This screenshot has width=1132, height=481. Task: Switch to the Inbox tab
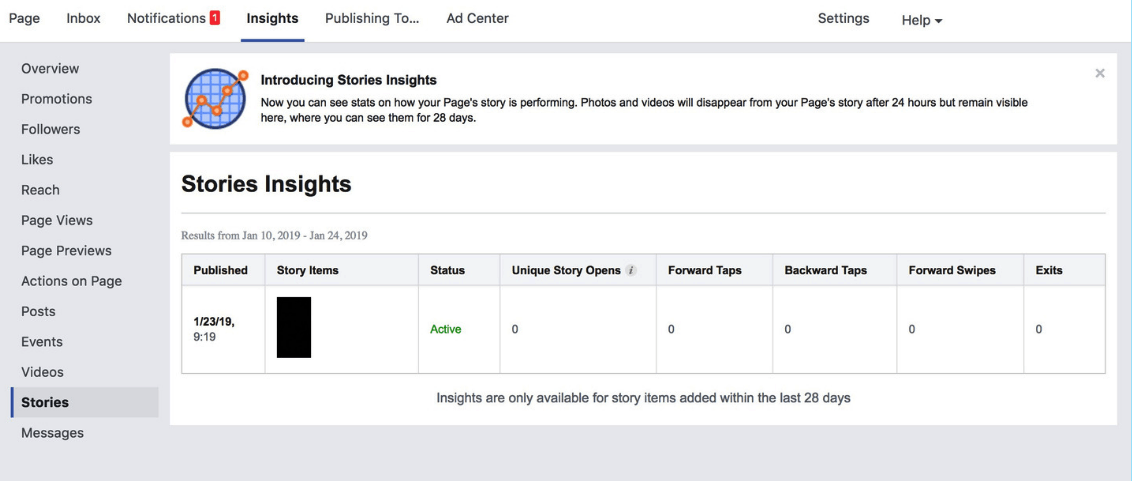83,19
